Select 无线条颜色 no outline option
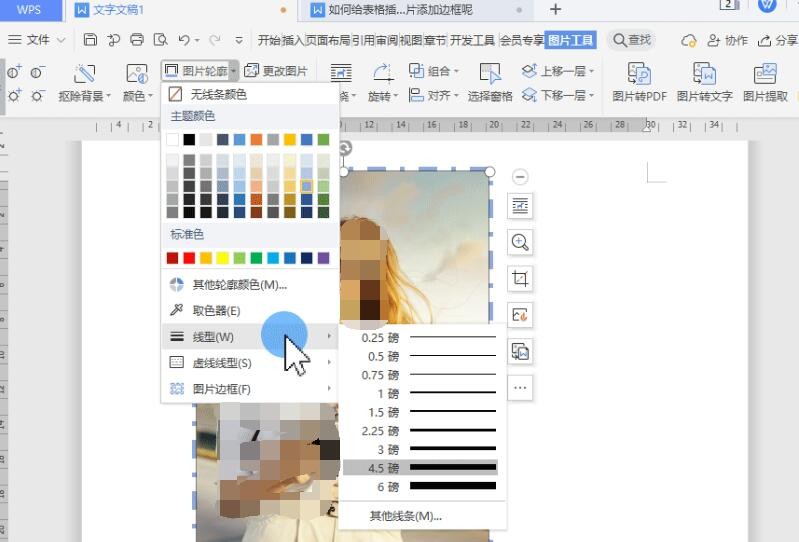Viewport: 799px width, 542px height. click(x=218, y=94)
